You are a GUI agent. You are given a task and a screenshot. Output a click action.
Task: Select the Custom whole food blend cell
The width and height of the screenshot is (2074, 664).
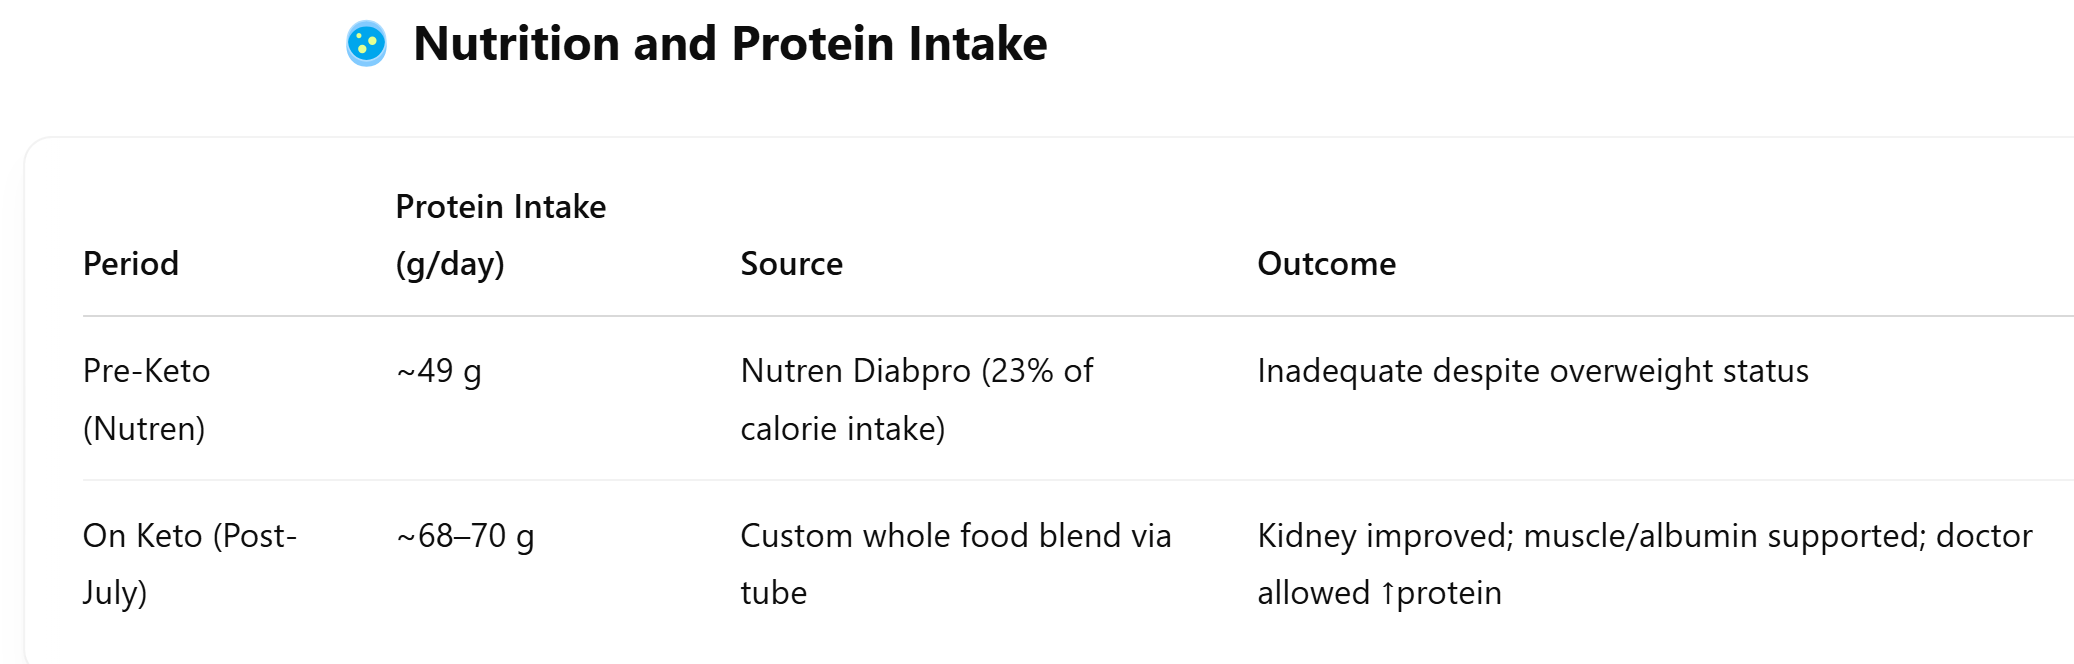click(956, 564)
